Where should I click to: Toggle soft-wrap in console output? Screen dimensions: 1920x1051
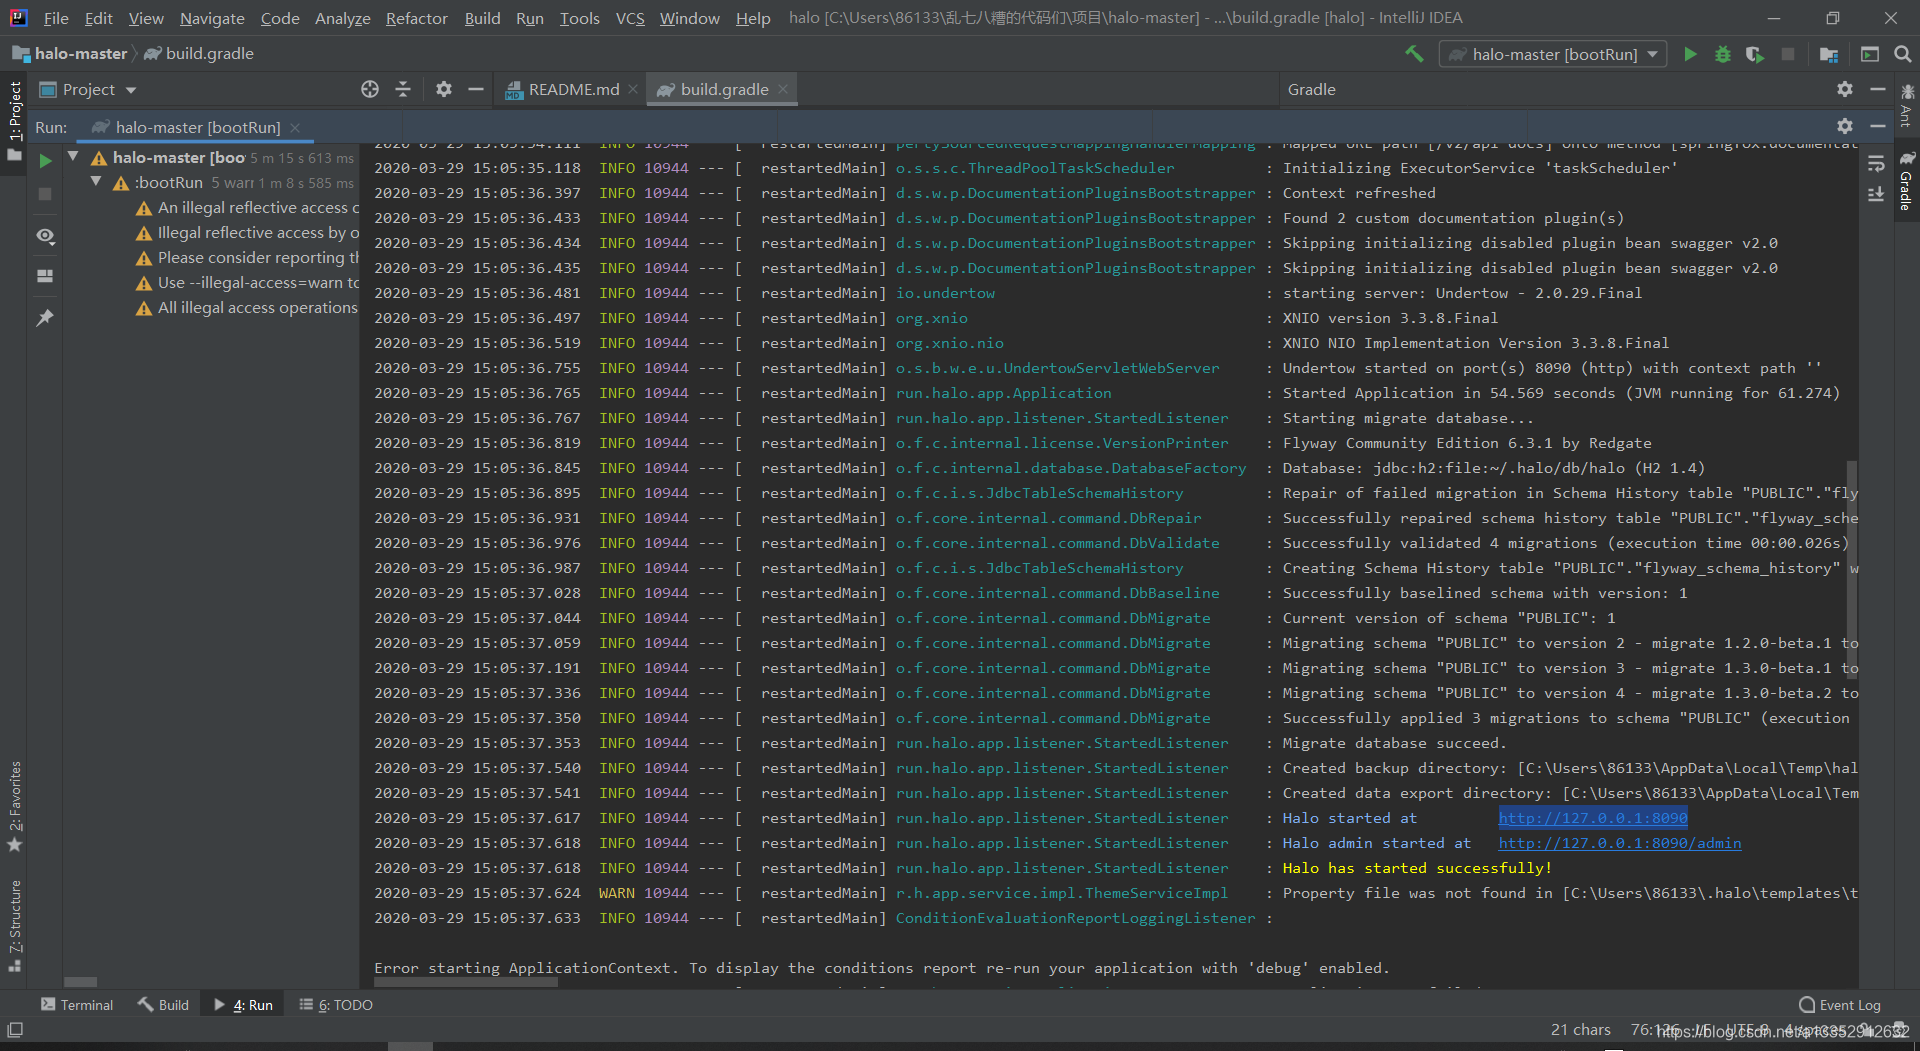pos(1876,164)
